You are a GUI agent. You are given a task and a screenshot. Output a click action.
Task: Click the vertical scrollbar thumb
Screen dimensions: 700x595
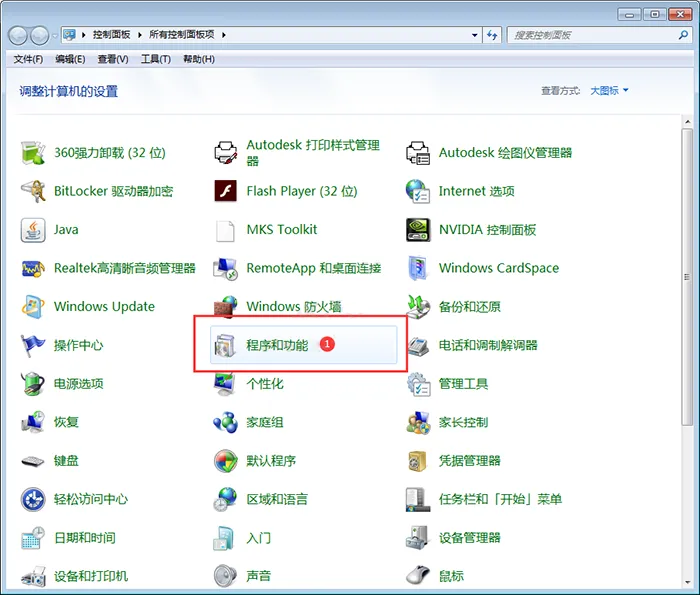pyautogui.click(x=687, y=277)
